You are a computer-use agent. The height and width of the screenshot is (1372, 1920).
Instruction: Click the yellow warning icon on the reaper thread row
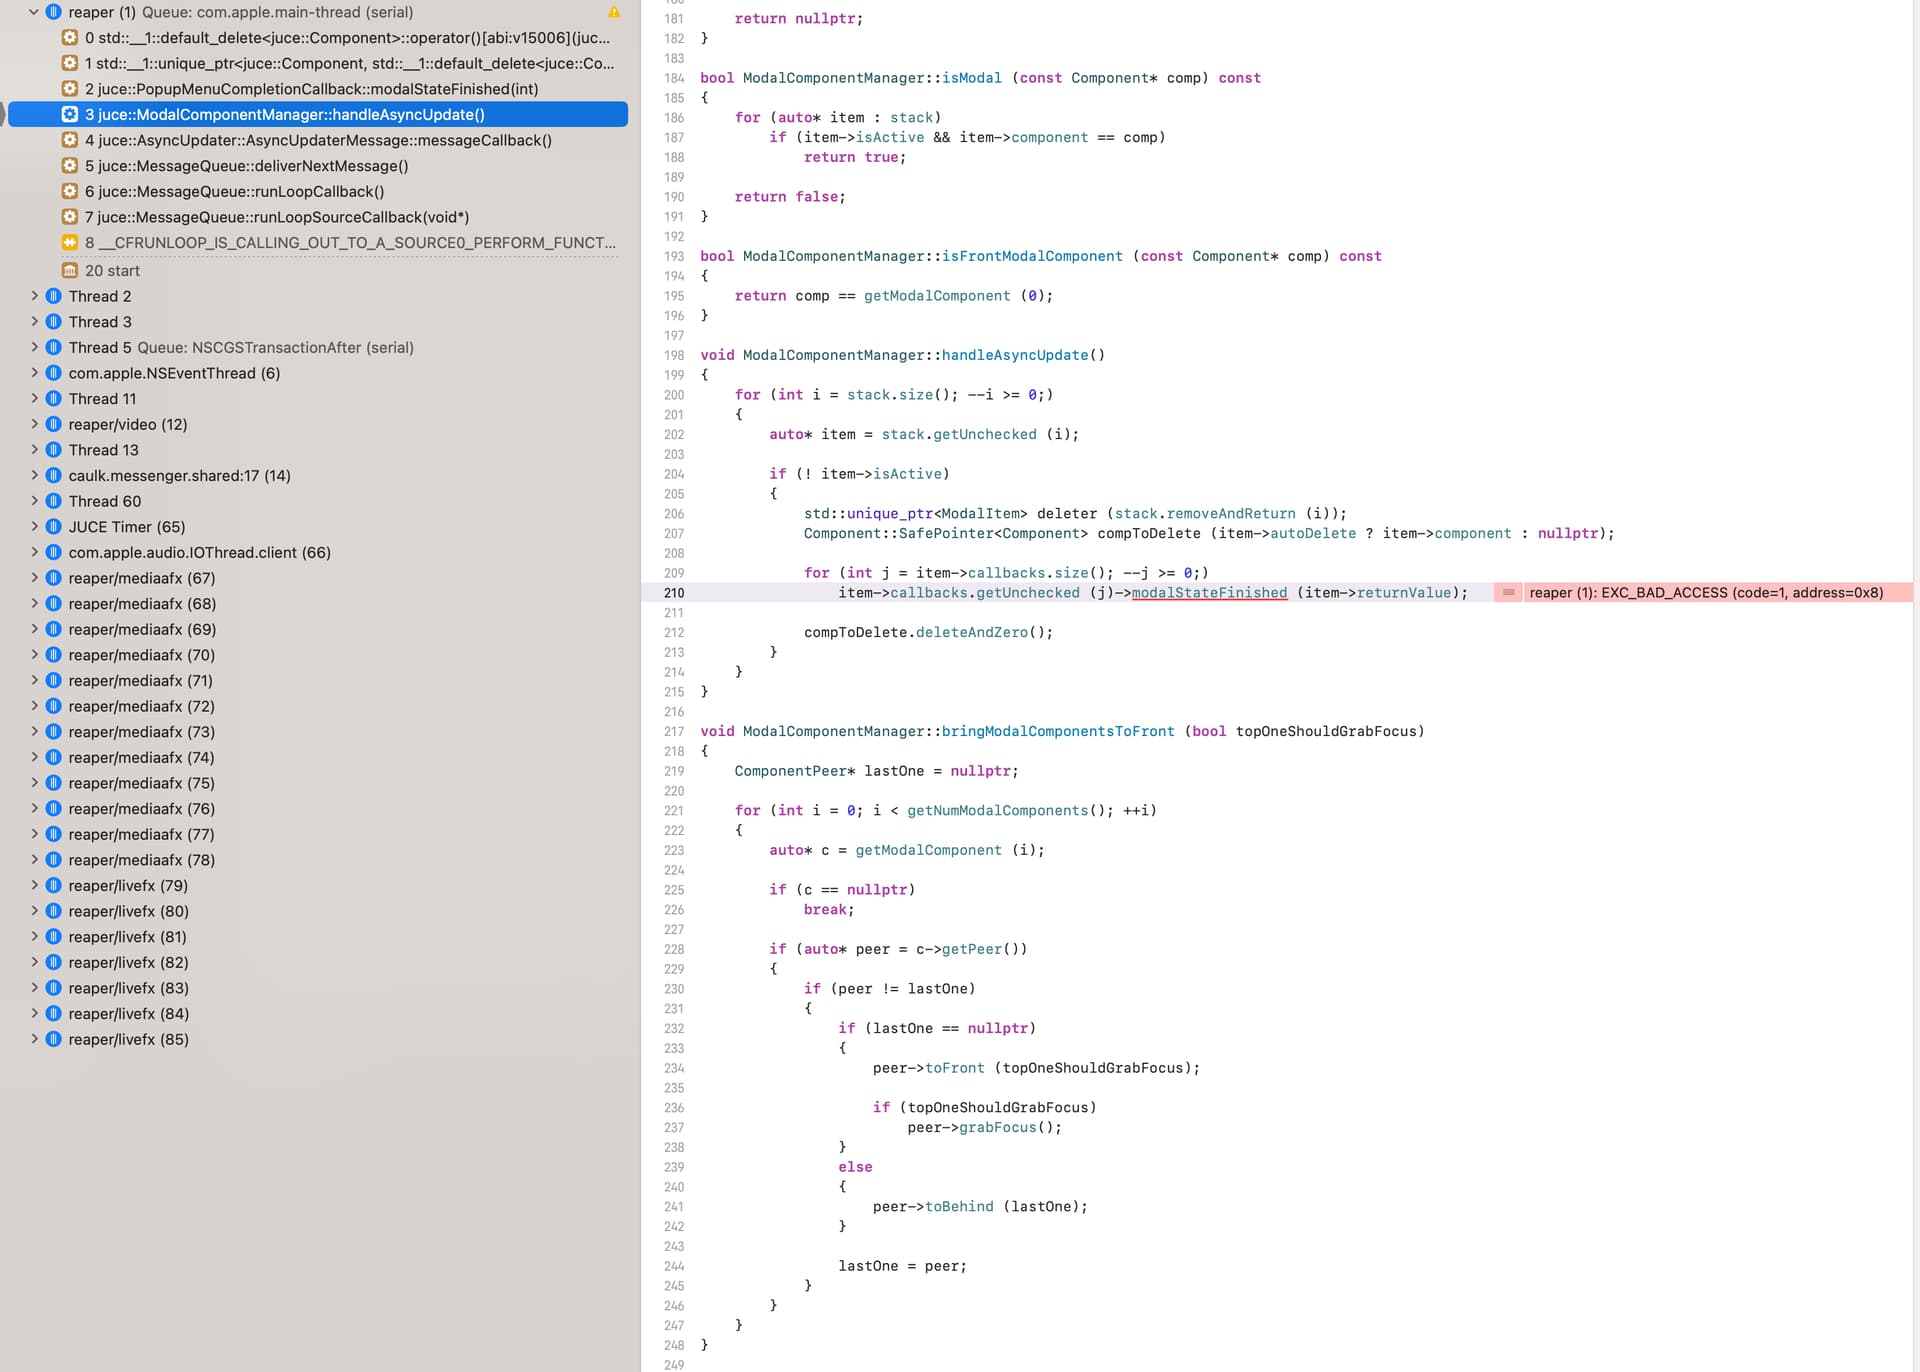(613, 12)
